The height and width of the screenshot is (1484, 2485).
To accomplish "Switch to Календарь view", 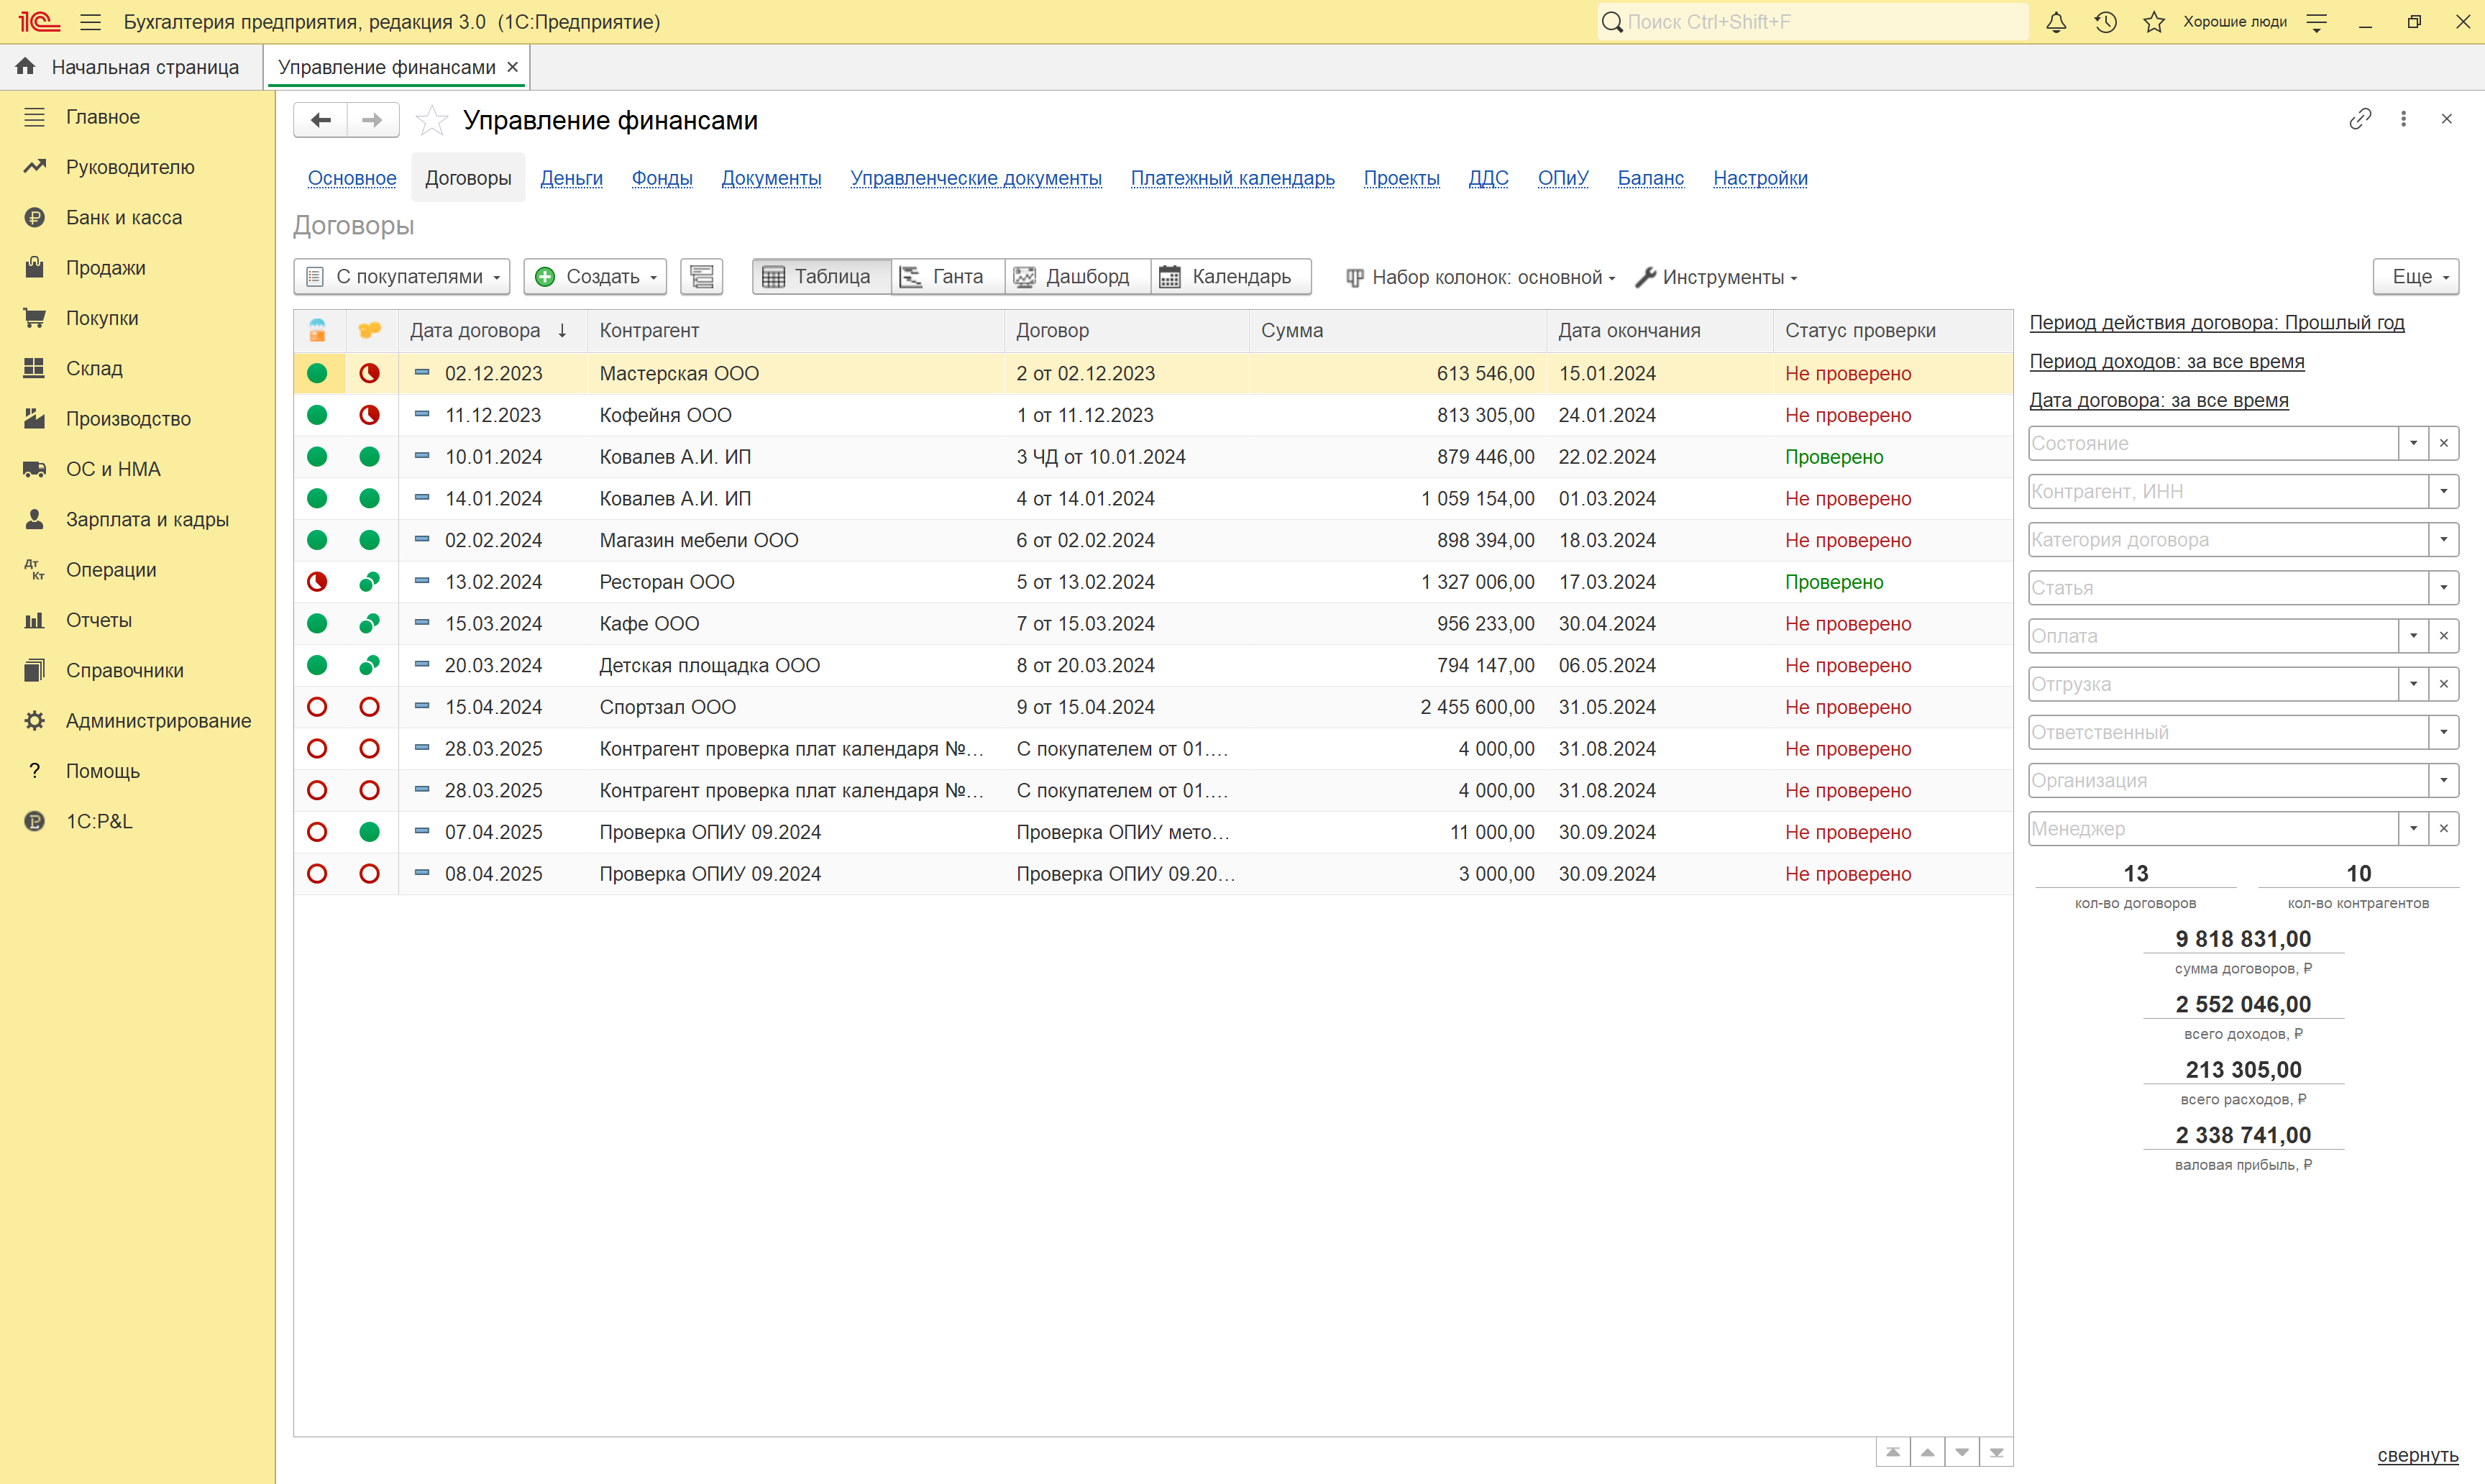I will (x=1227, y=277).
